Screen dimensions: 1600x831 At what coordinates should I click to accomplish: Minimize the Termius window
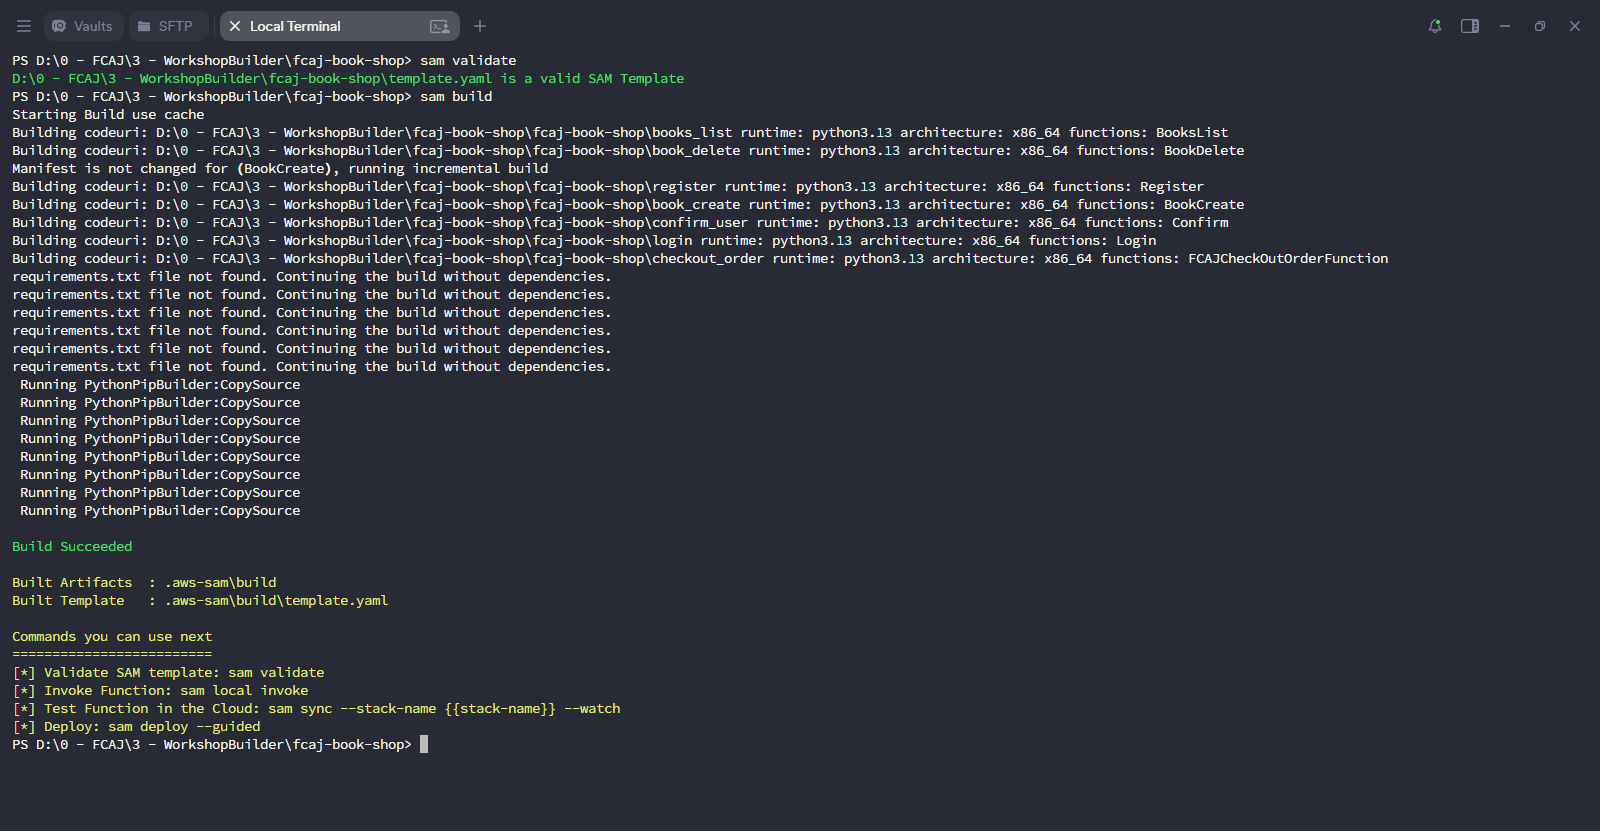1505,26
